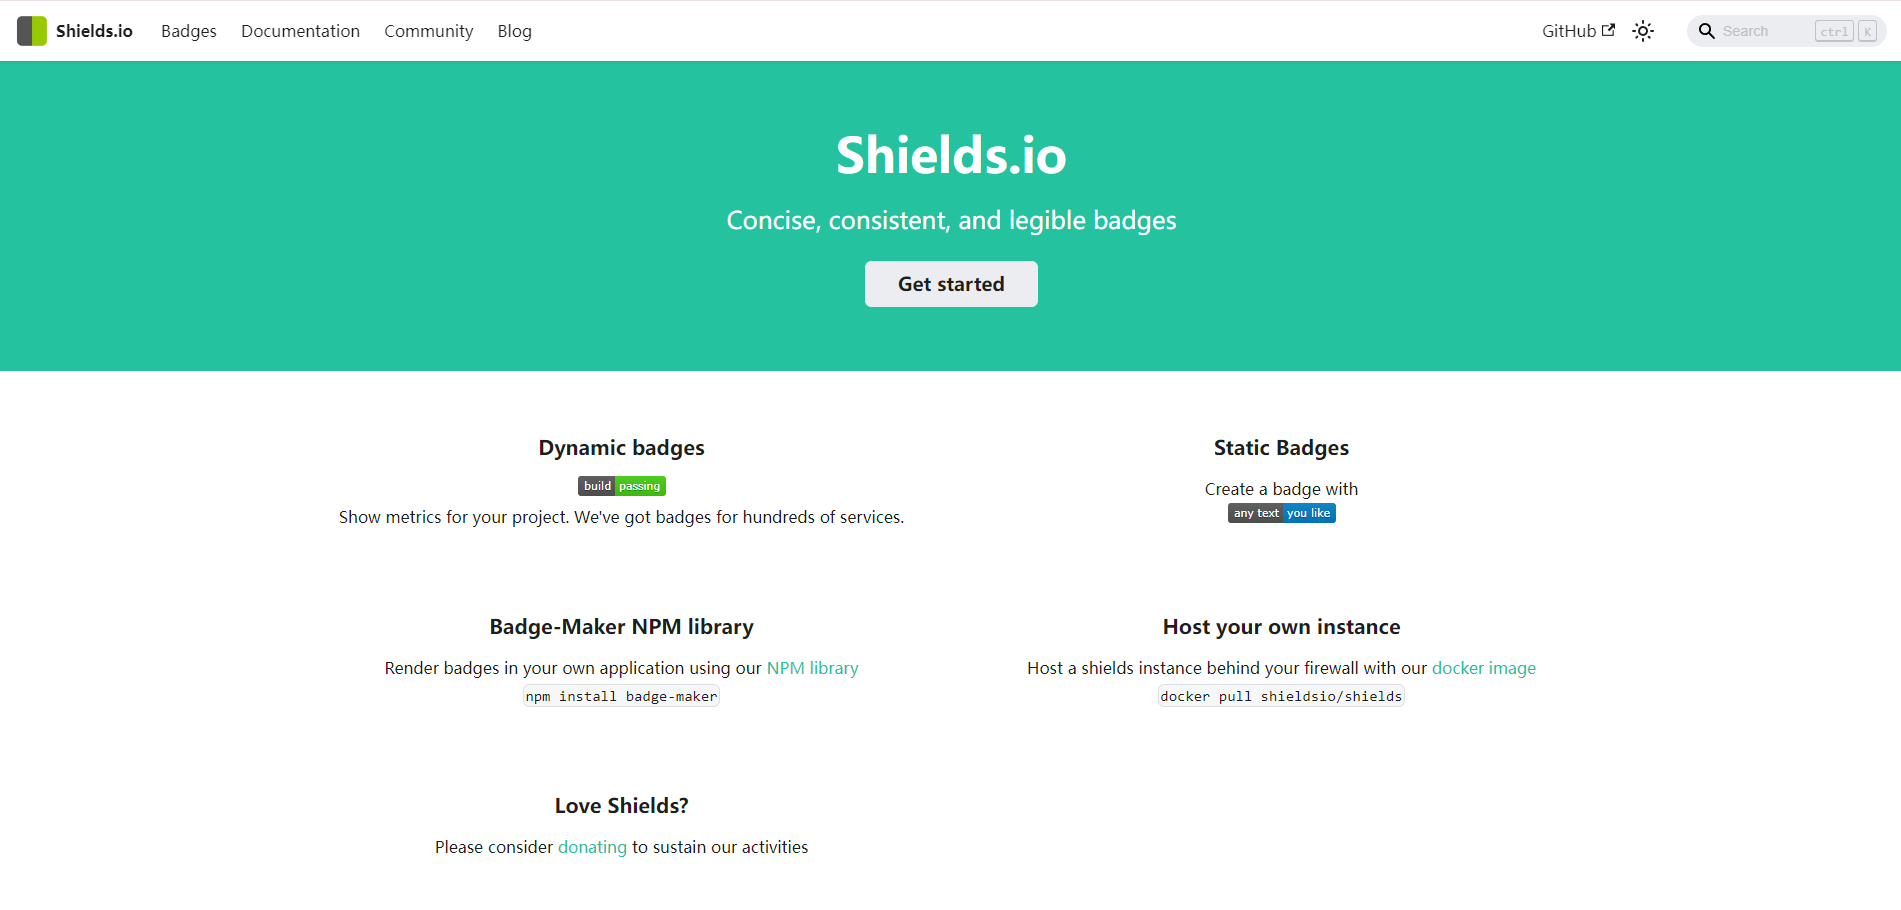Open the Badges menu item

pos(189,31)
